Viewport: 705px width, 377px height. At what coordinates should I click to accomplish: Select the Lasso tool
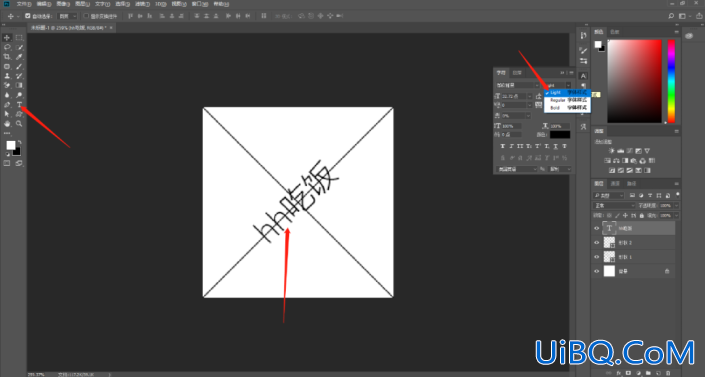click(7, 47)
